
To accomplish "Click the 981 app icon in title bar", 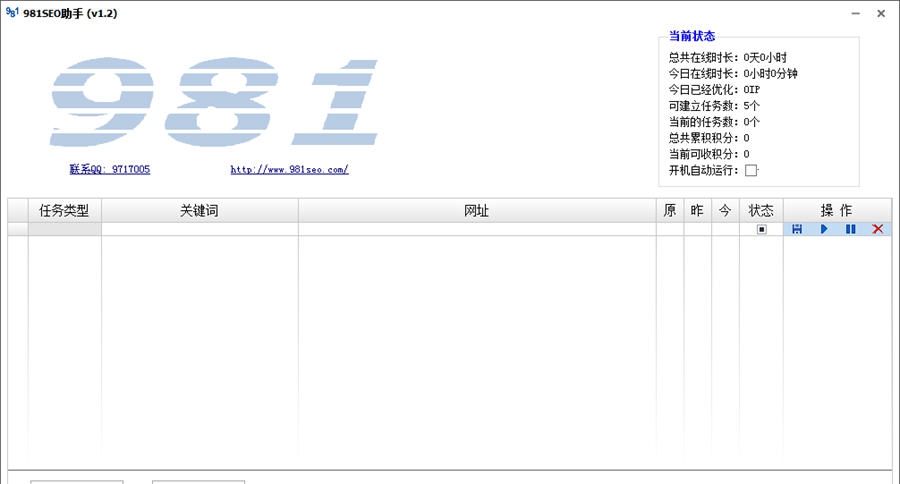I will [12, 12].
